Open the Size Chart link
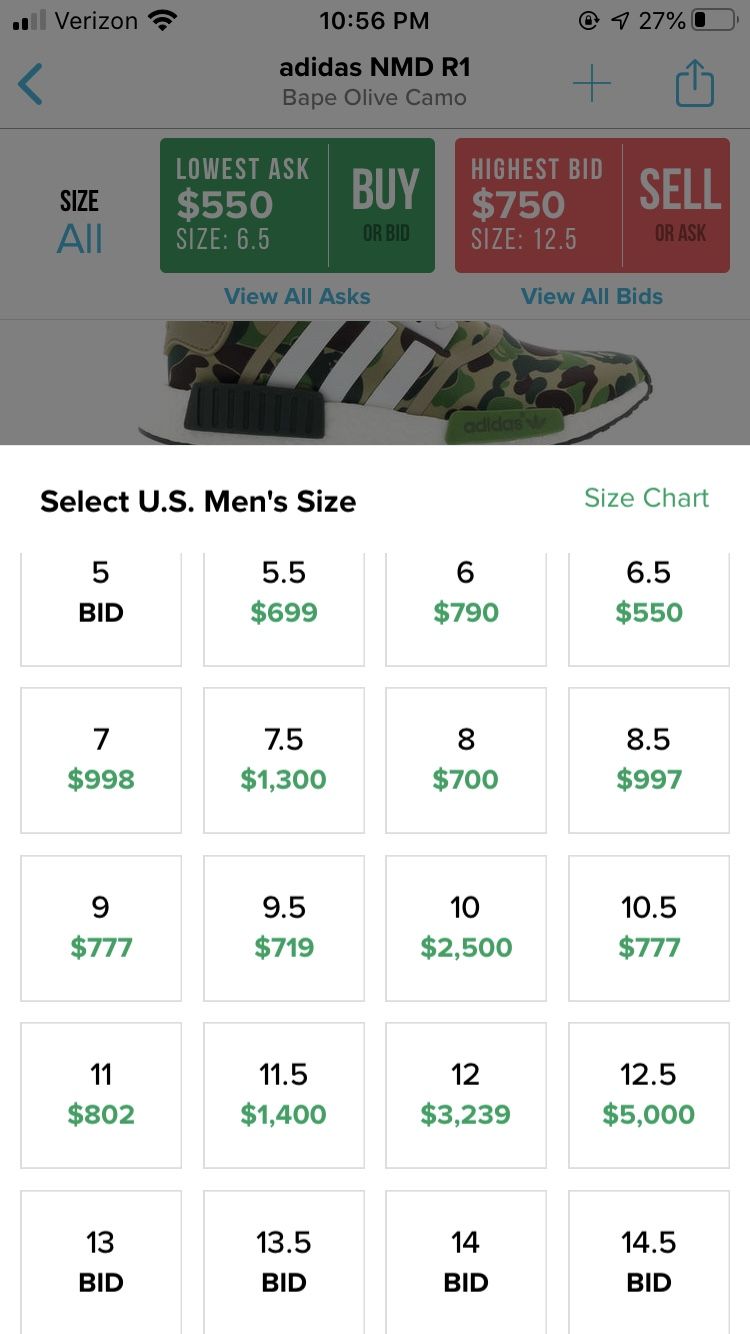750x1334 pixels. pos(646,498)
